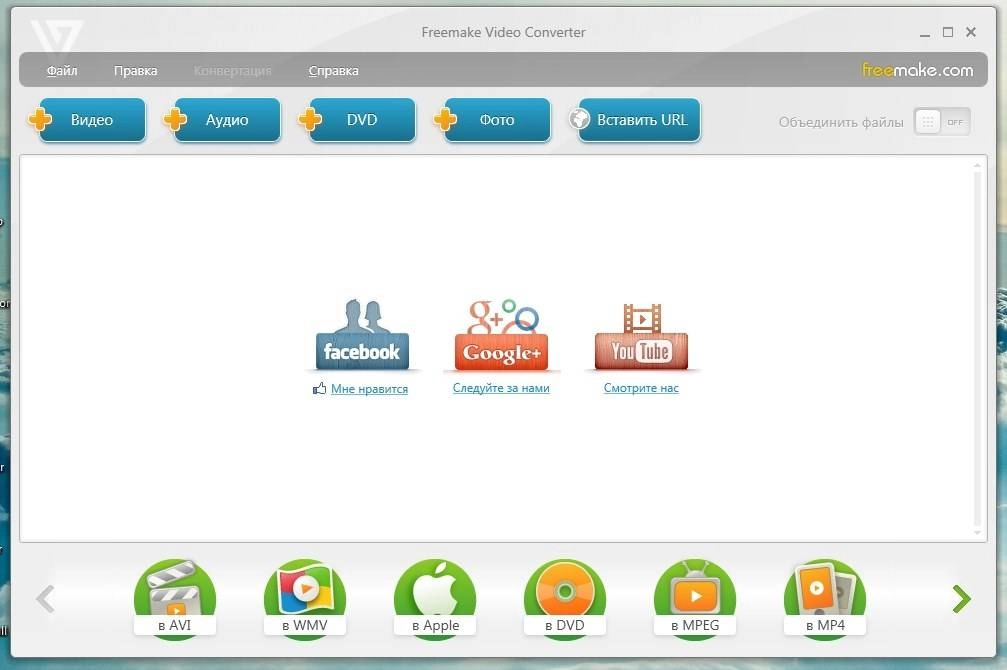Open the Справка menu
This screenshot has height=670, width=1007.
point(333,71)
